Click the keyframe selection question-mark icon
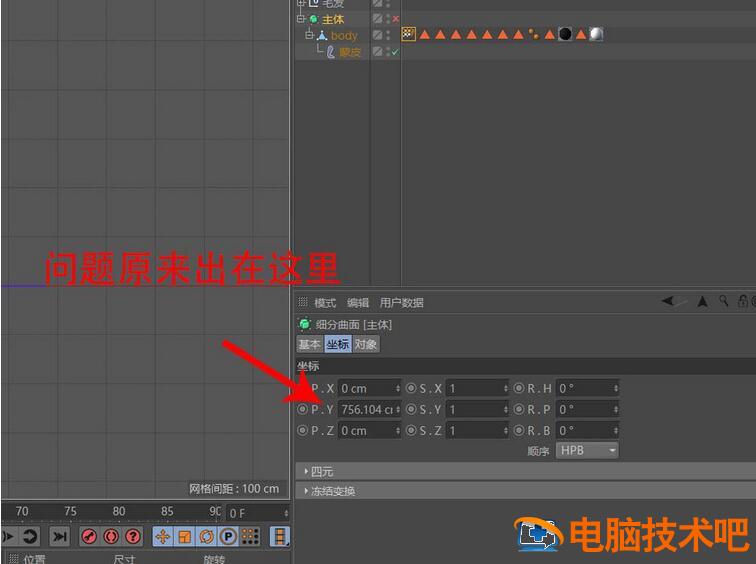Screen dimensions: 756x564 [x=134, y=537]
